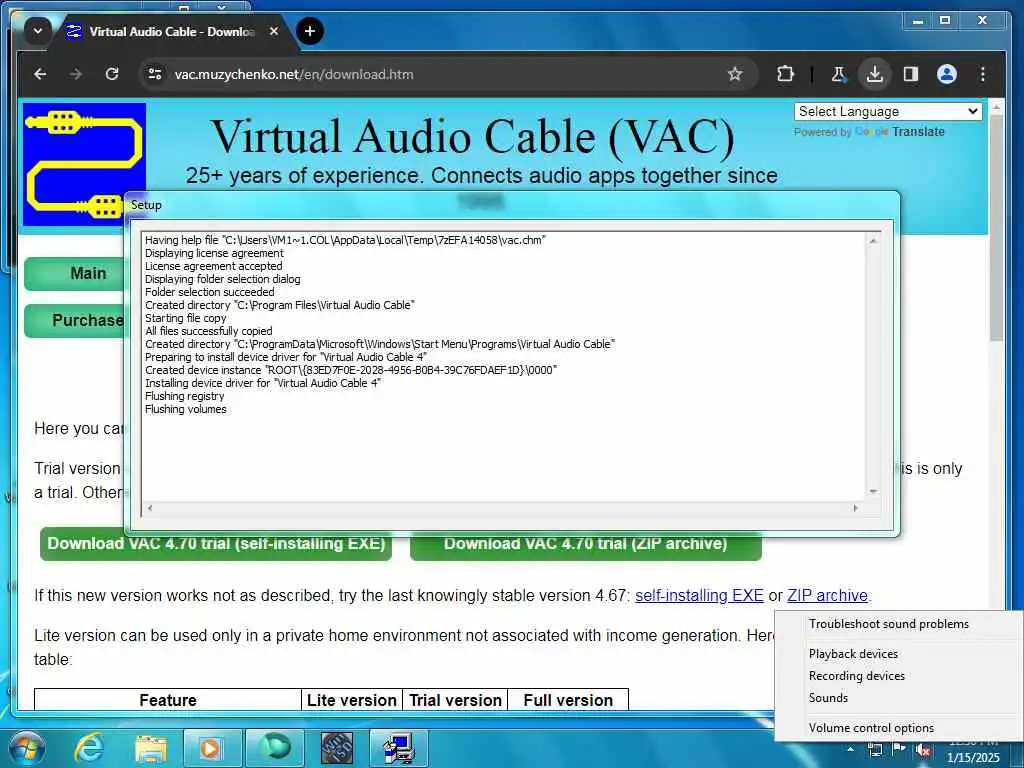Open a new browser tab

pyautogui.click(x=310, y=31)
